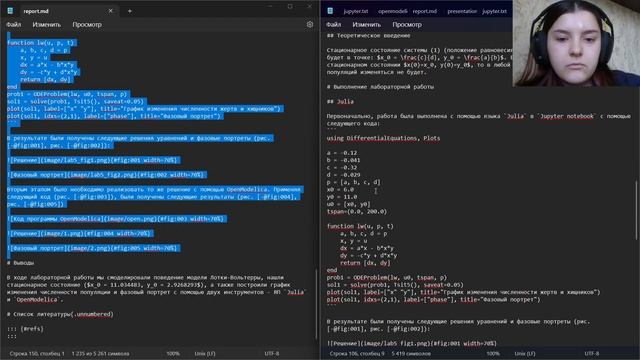
Task: Click UTF-8 encoding in right status bar
Action: tap(592, 353)
